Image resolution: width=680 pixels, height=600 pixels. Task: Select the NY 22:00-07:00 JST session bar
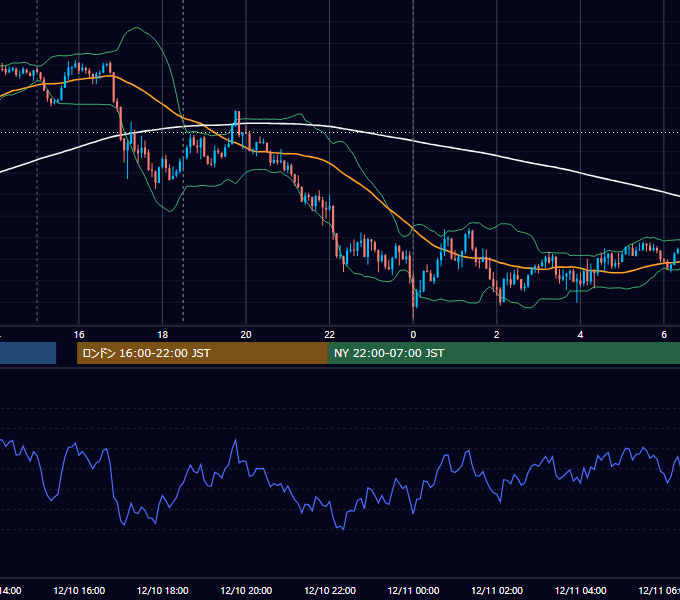click(503, 353)
